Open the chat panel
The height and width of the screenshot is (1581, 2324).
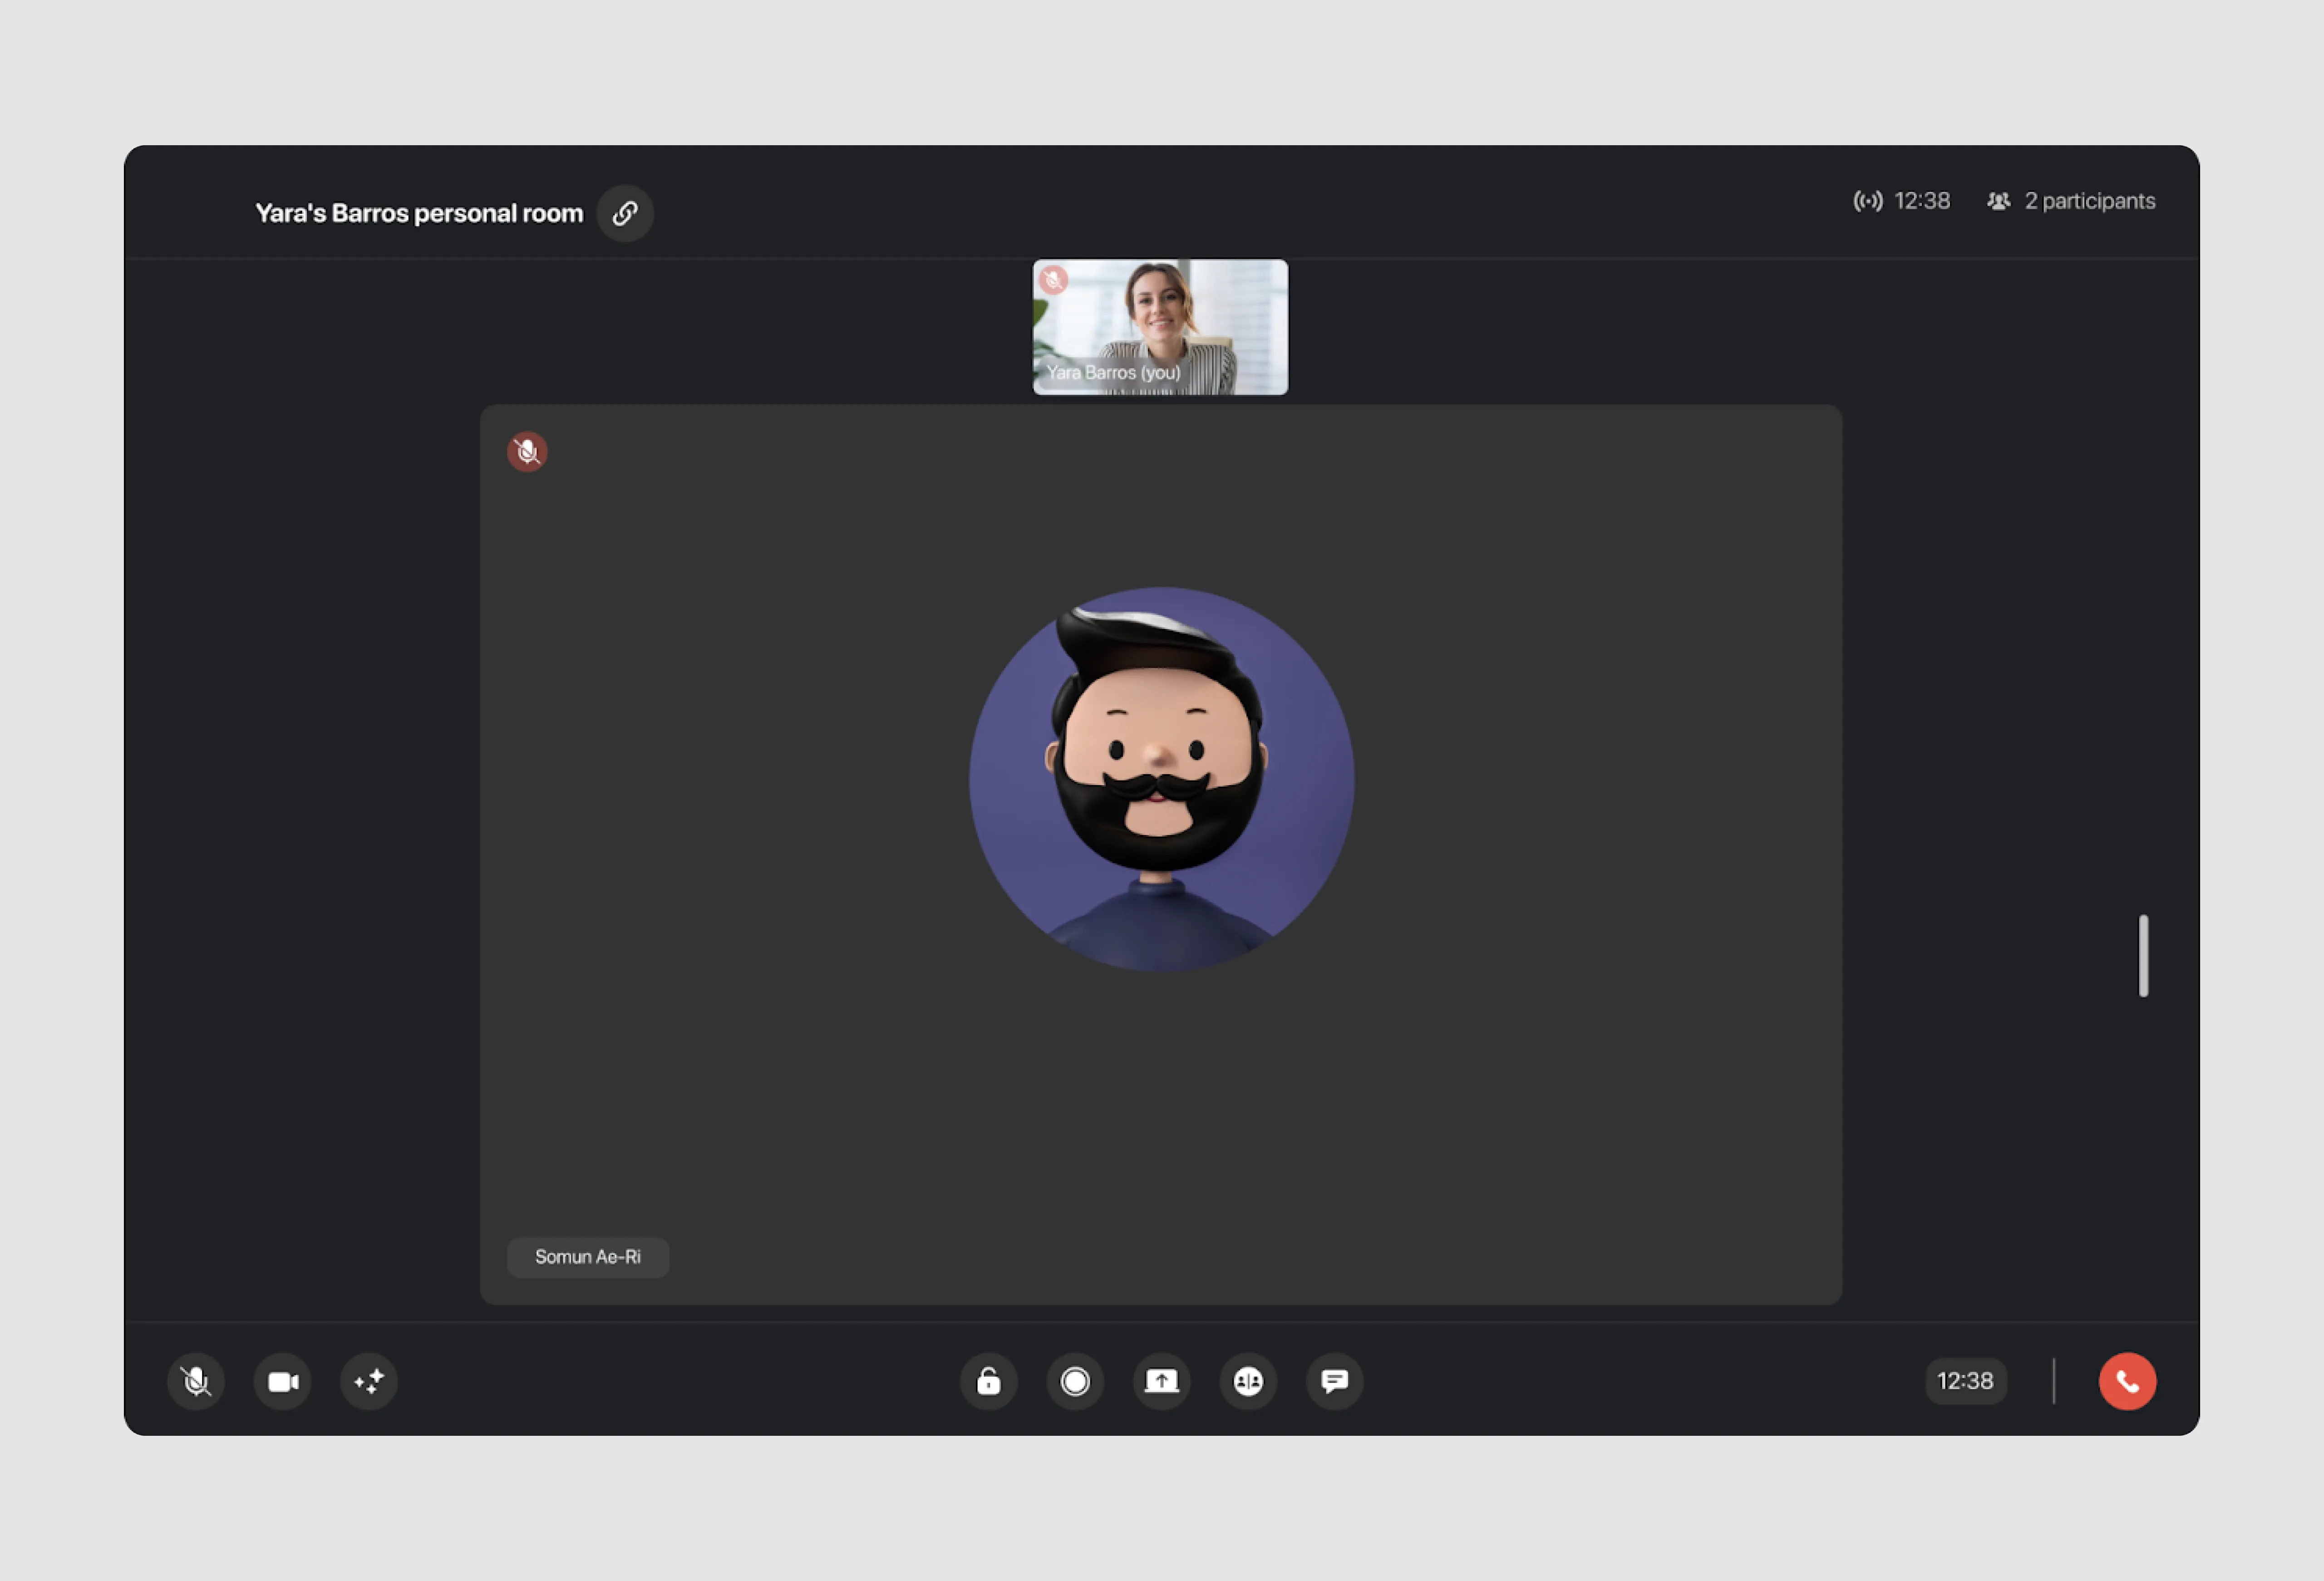1334,1382
